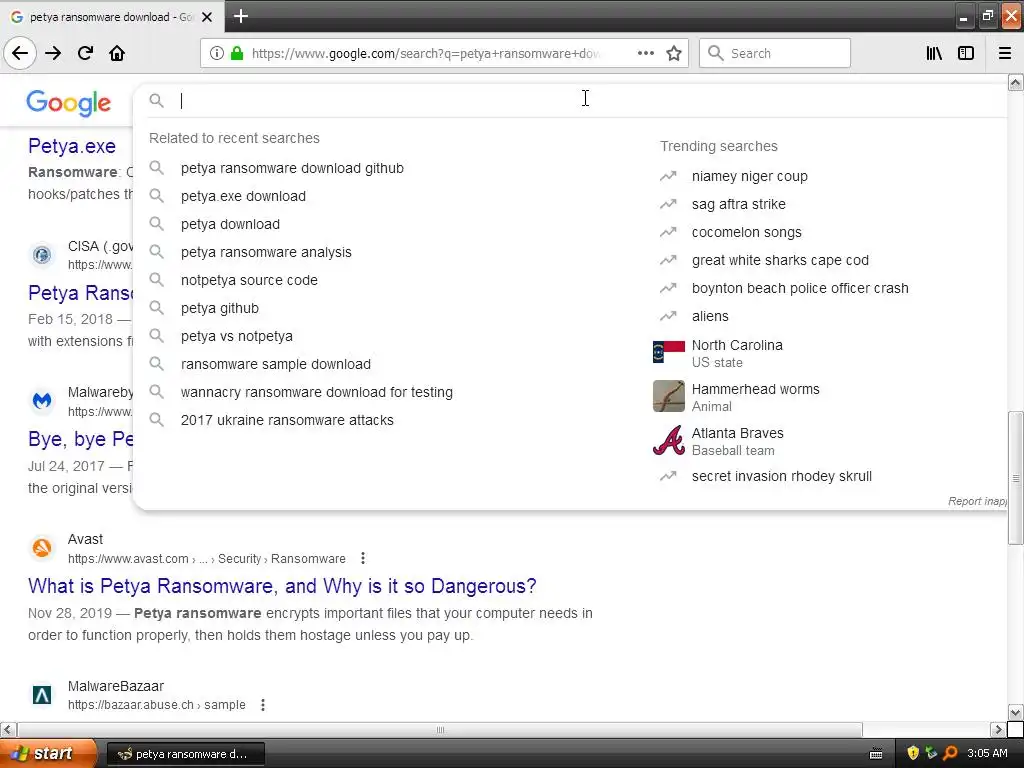The width and height of the screenshot is (1024, 768).
Task: Open What is Petya Ransomware Avast link
Action: 282,586
